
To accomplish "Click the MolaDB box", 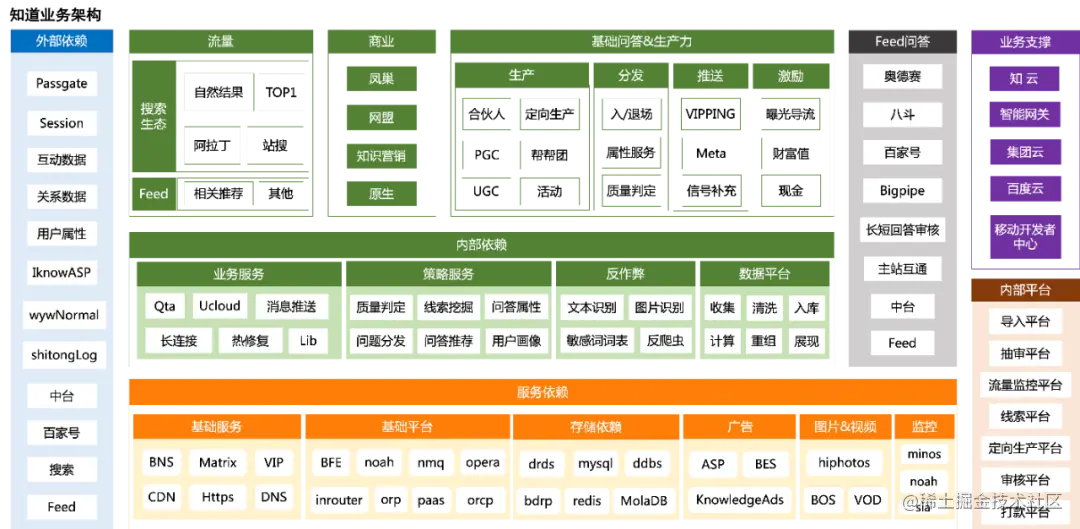I will (643, 500).
